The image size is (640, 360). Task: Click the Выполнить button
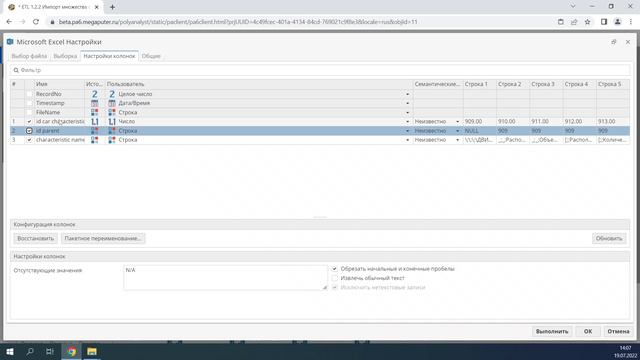552,331
